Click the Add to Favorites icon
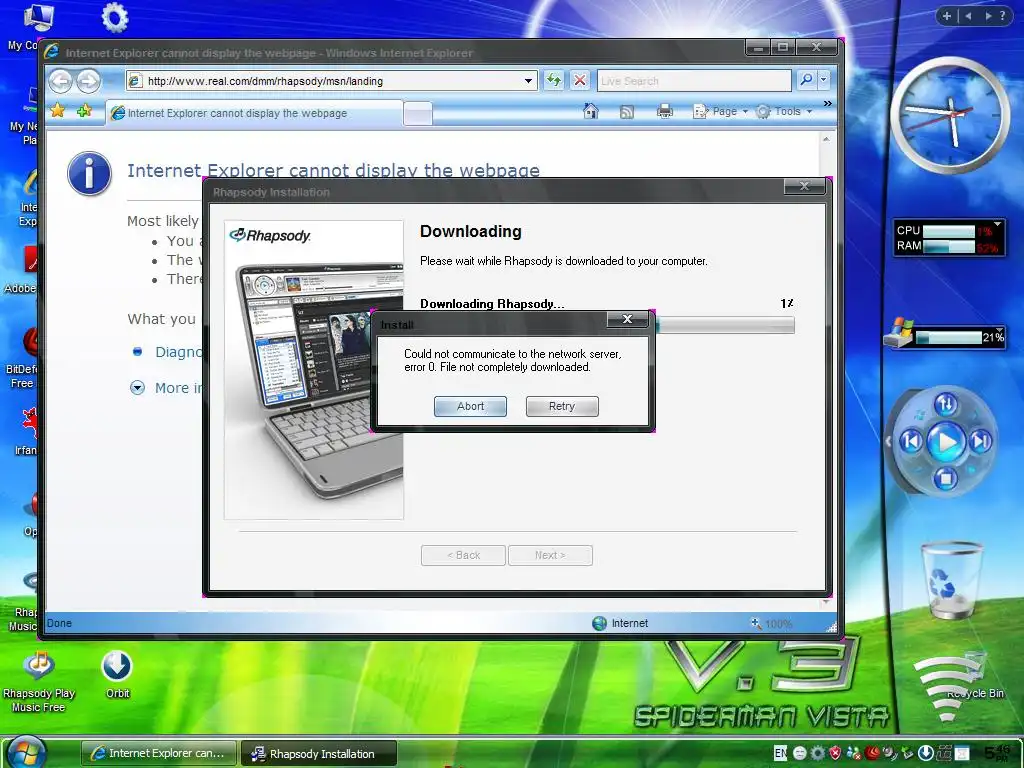 84,111
